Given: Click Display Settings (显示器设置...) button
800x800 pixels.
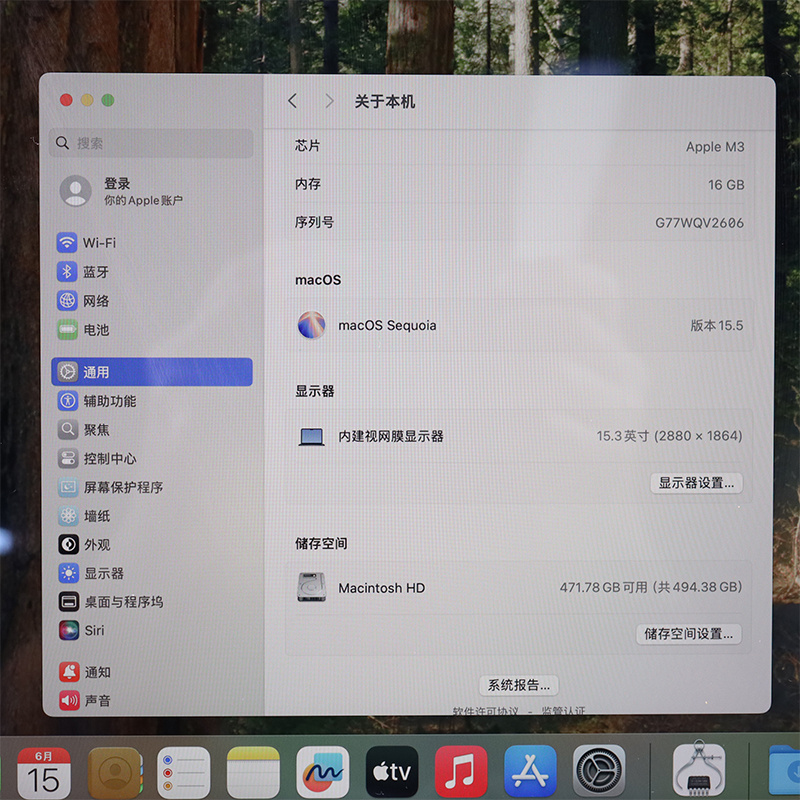Looking at the screenshot, I should tap(696, 483).
